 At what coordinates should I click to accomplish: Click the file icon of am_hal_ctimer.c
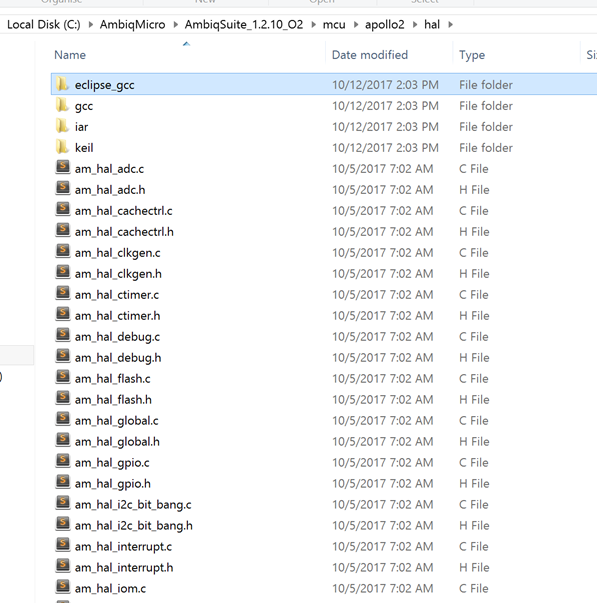[63, 293]
